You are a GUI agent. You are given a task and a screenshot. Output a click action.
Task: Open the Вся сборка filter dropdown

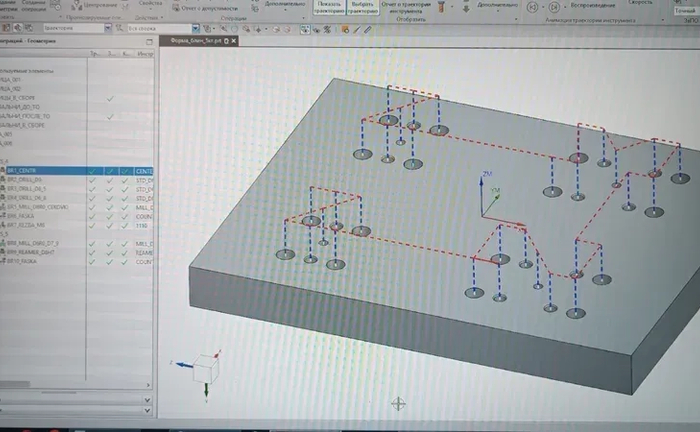[194, 28]
